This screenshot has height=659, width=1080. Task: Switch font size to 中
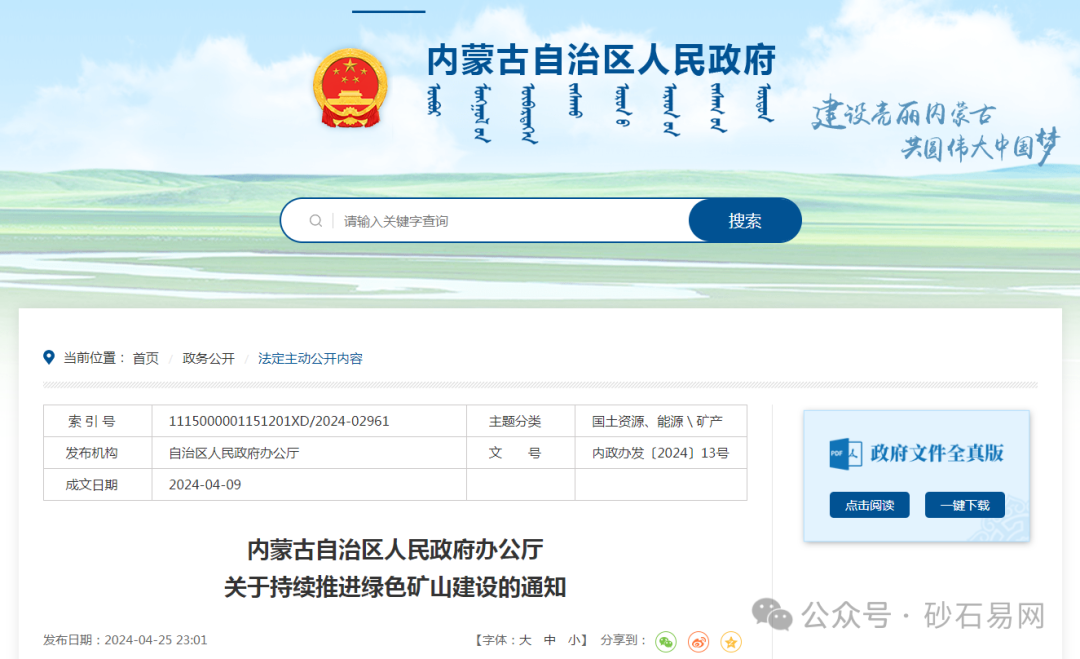click(548, 640)
